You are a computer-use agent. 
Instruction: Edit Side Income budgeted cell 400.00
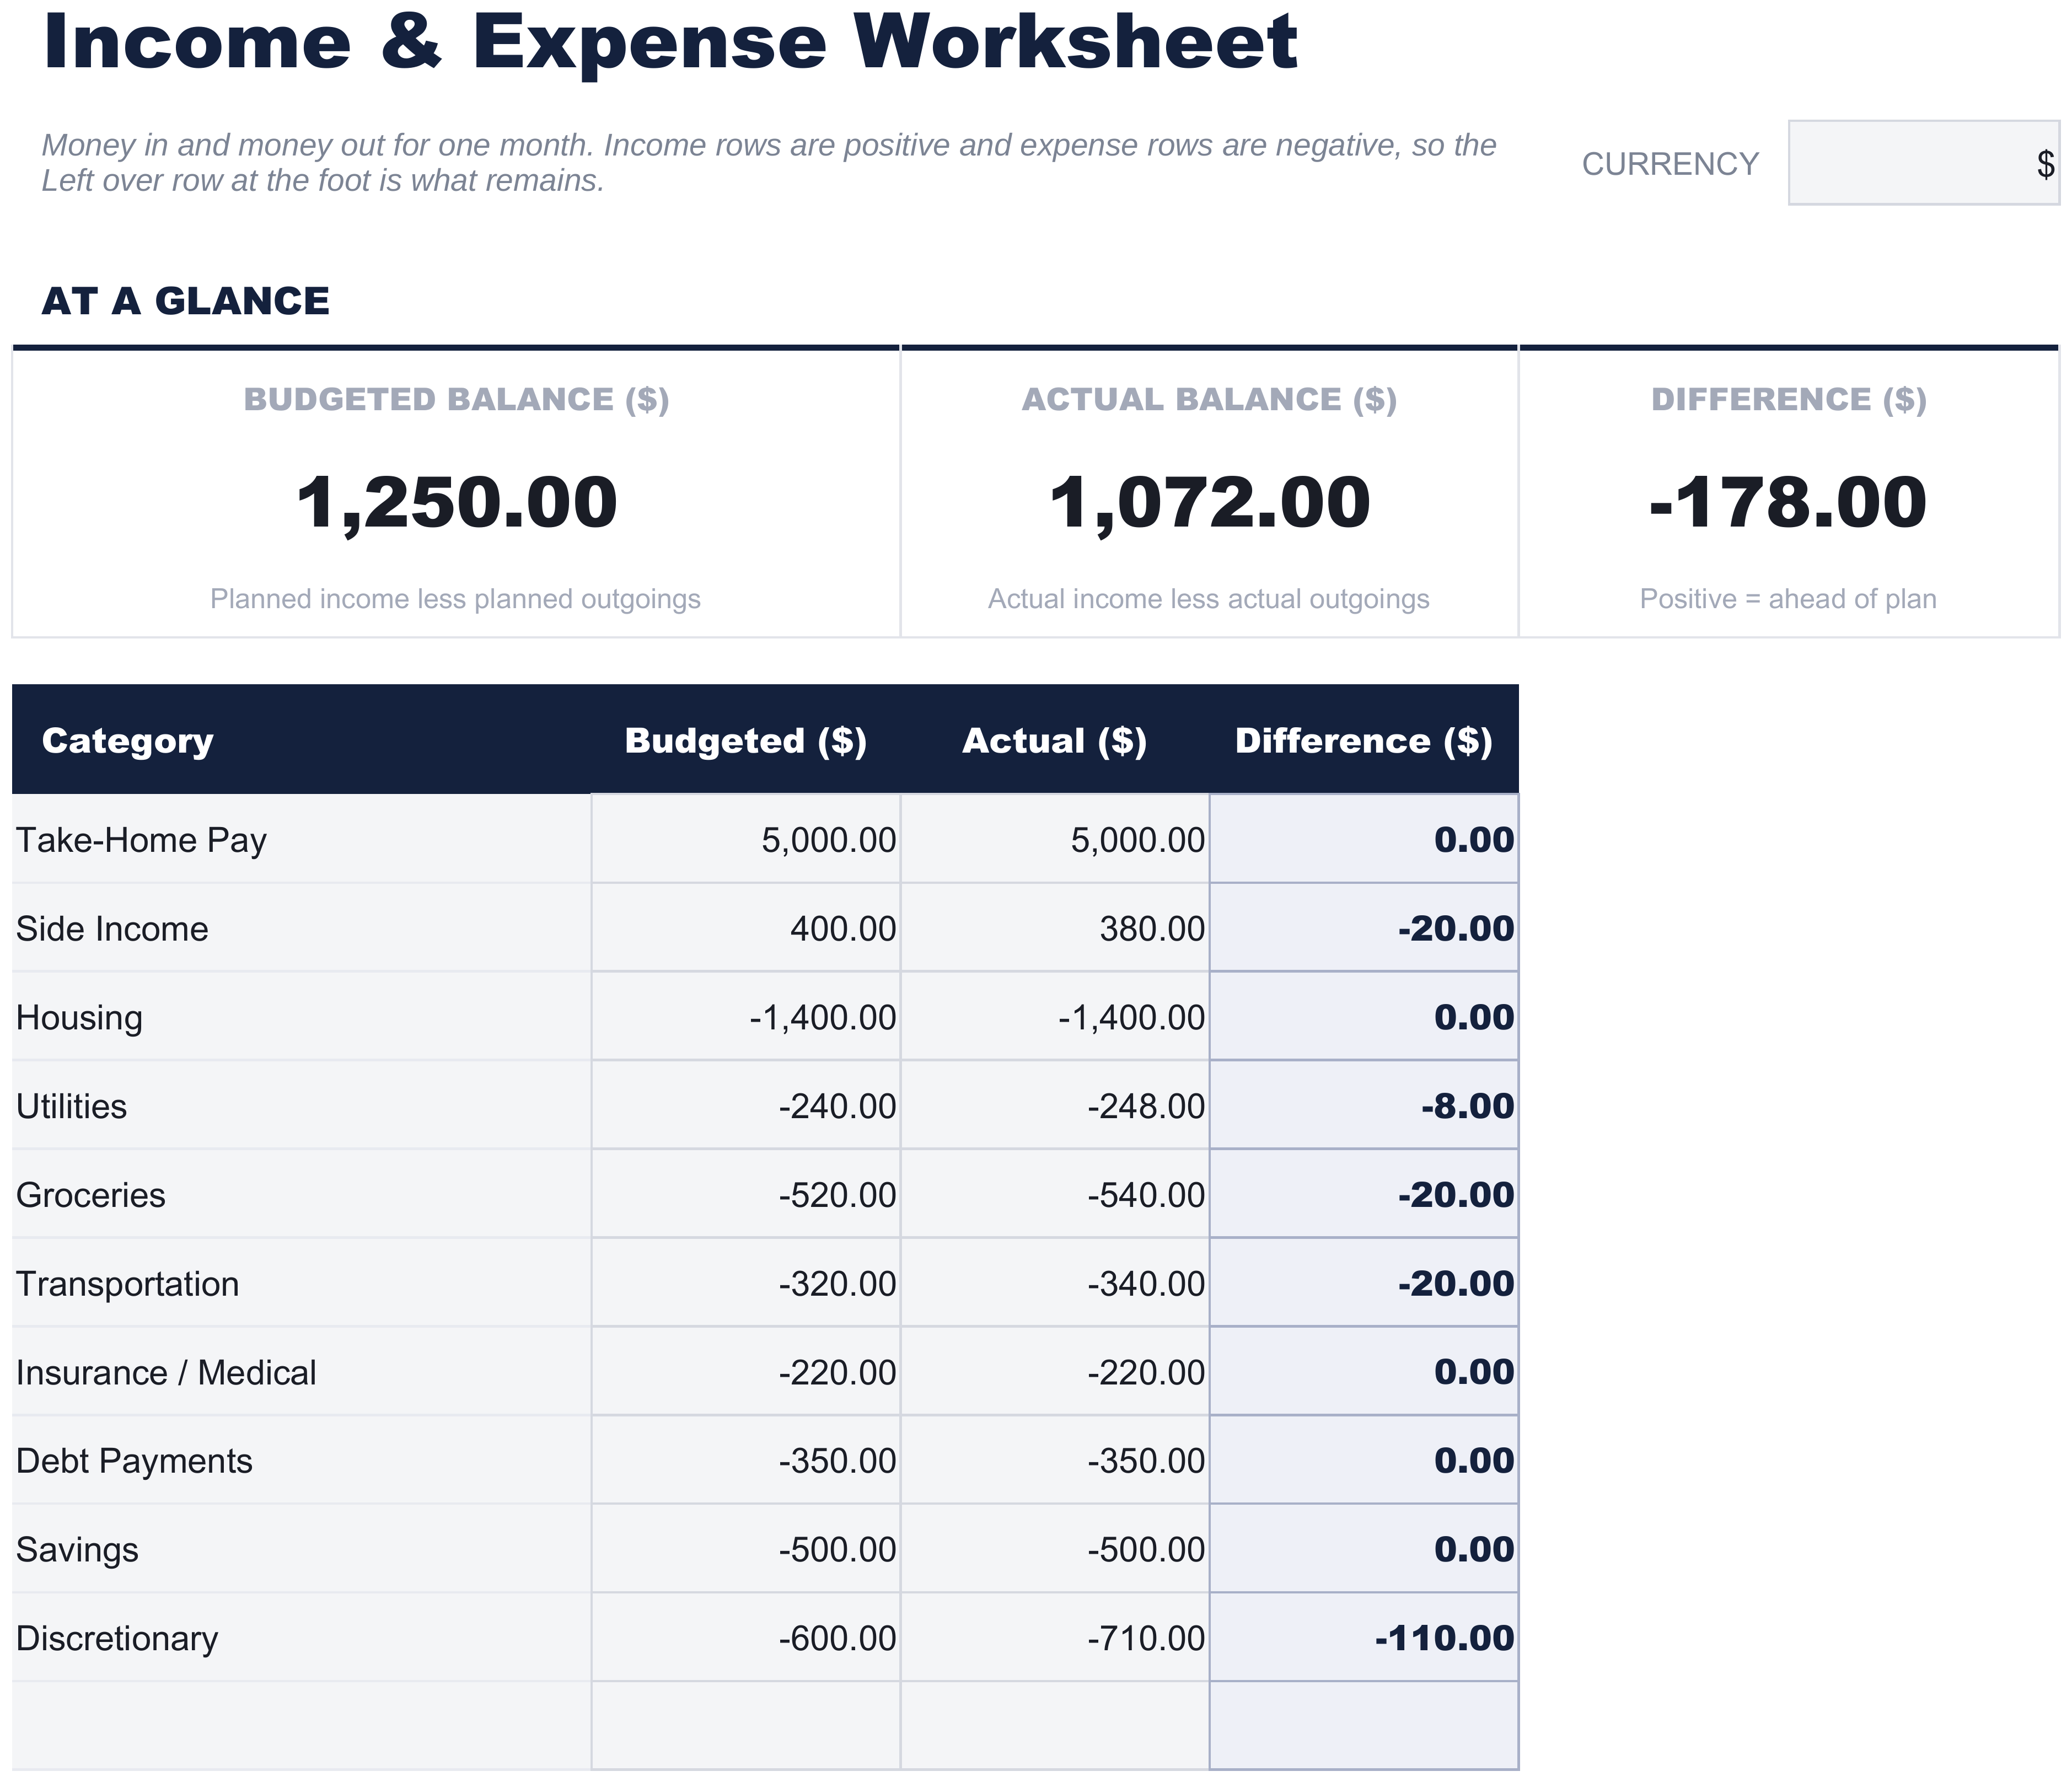point(746,928)
